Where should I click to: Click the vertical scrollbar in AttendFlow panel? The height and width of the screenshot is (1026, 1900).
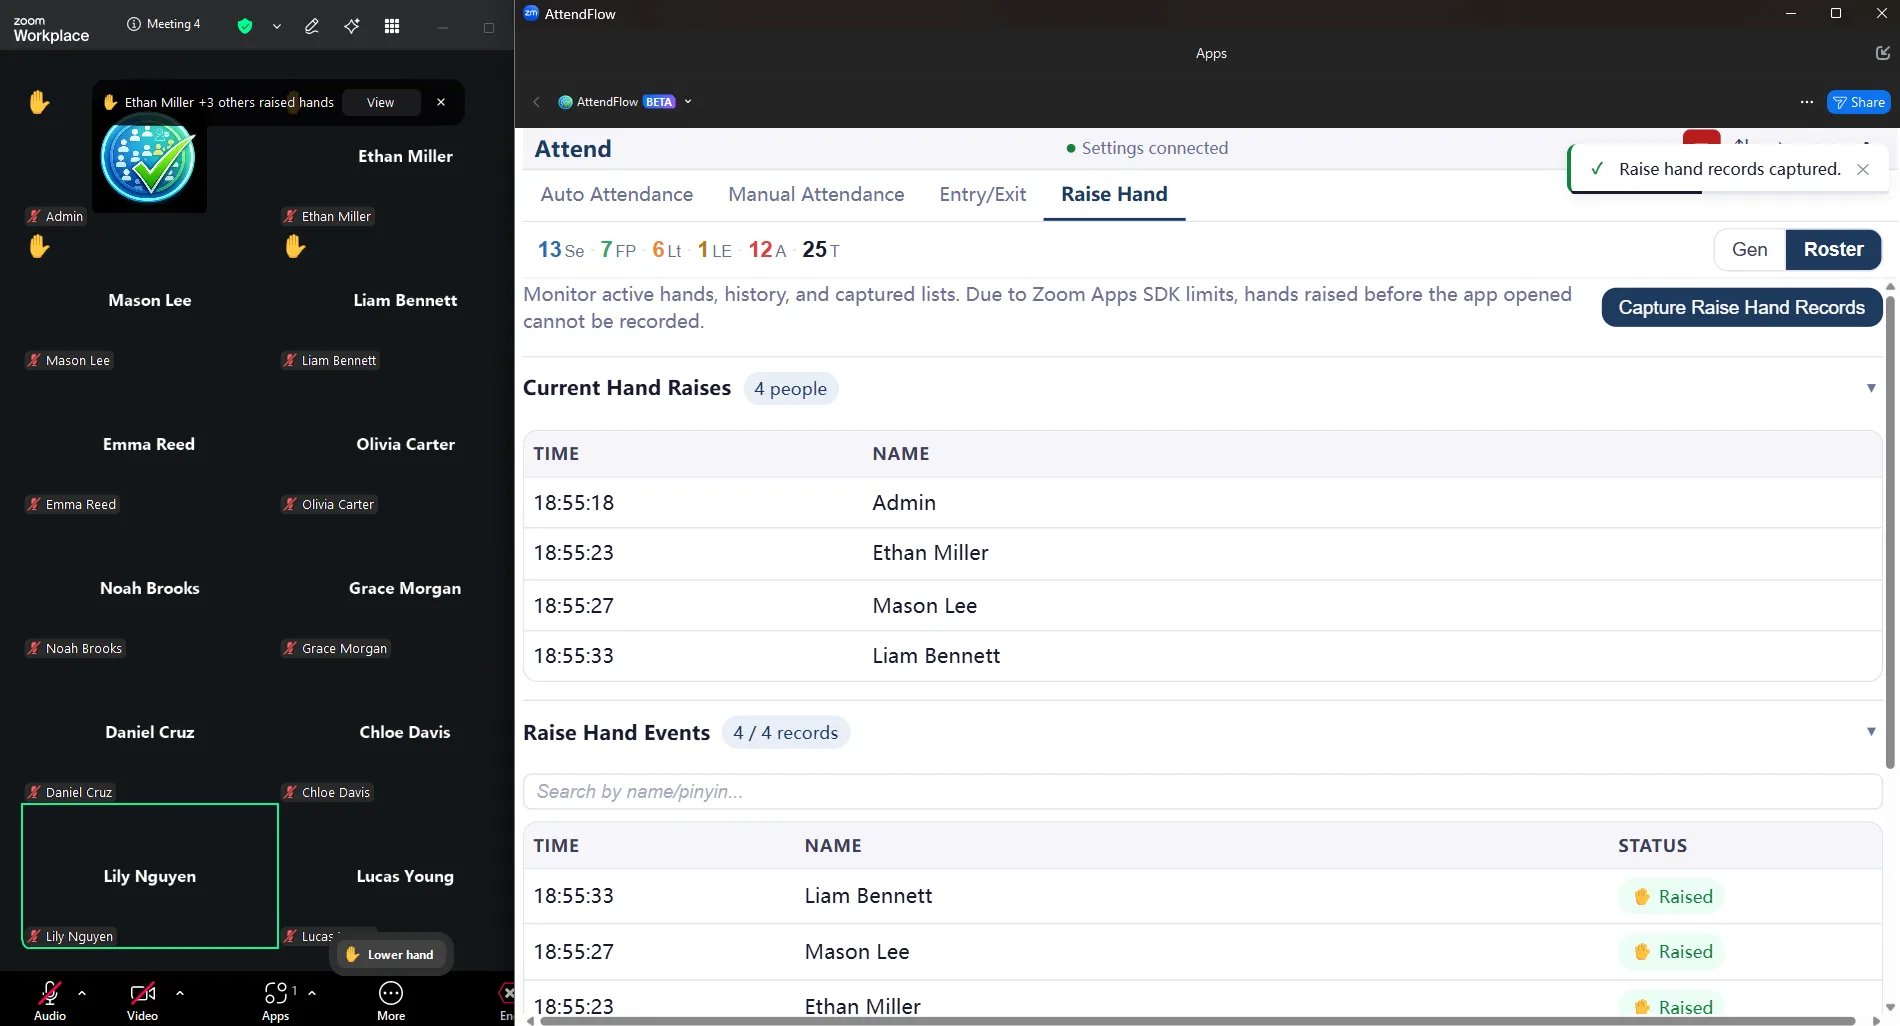tap(1890, 530)
